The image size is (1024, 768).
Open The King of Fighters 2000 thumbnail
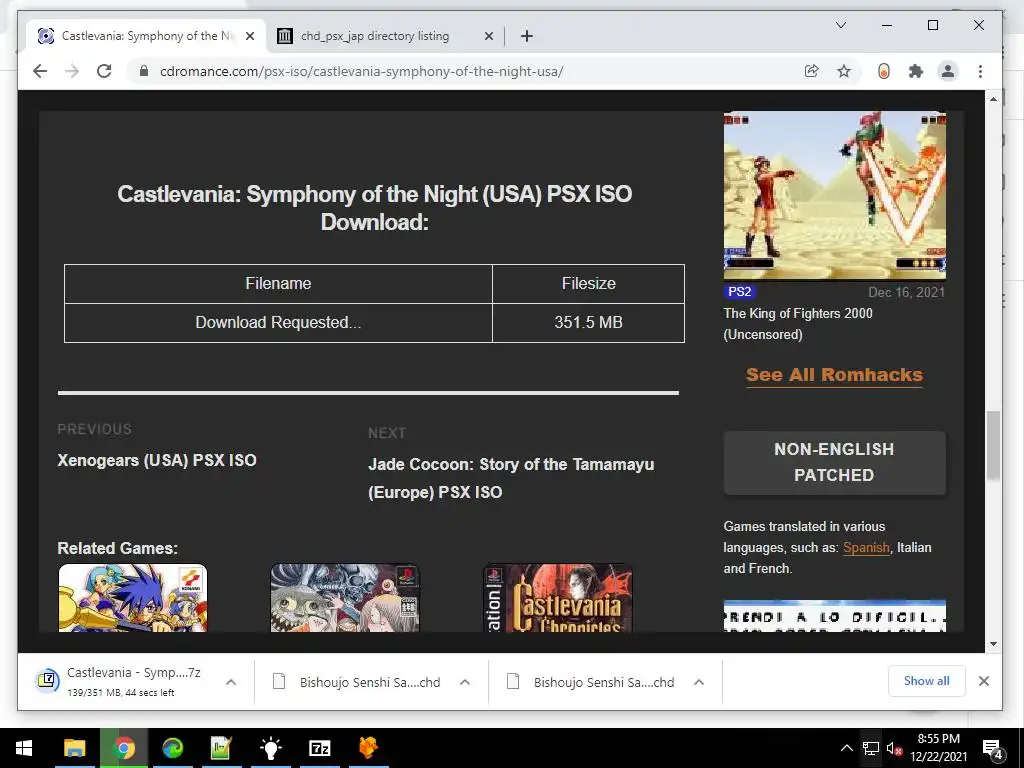tap(835, 195)
